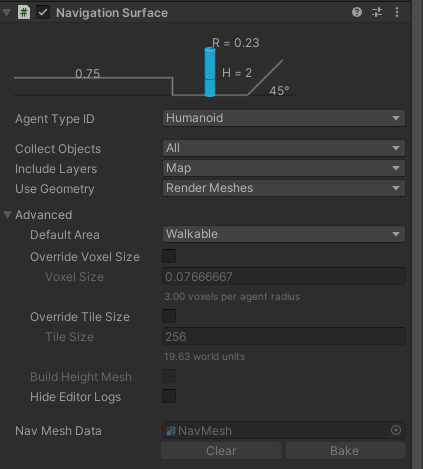
Task: Open the Agent Type ID dropdown
Action: coord(284,118)
